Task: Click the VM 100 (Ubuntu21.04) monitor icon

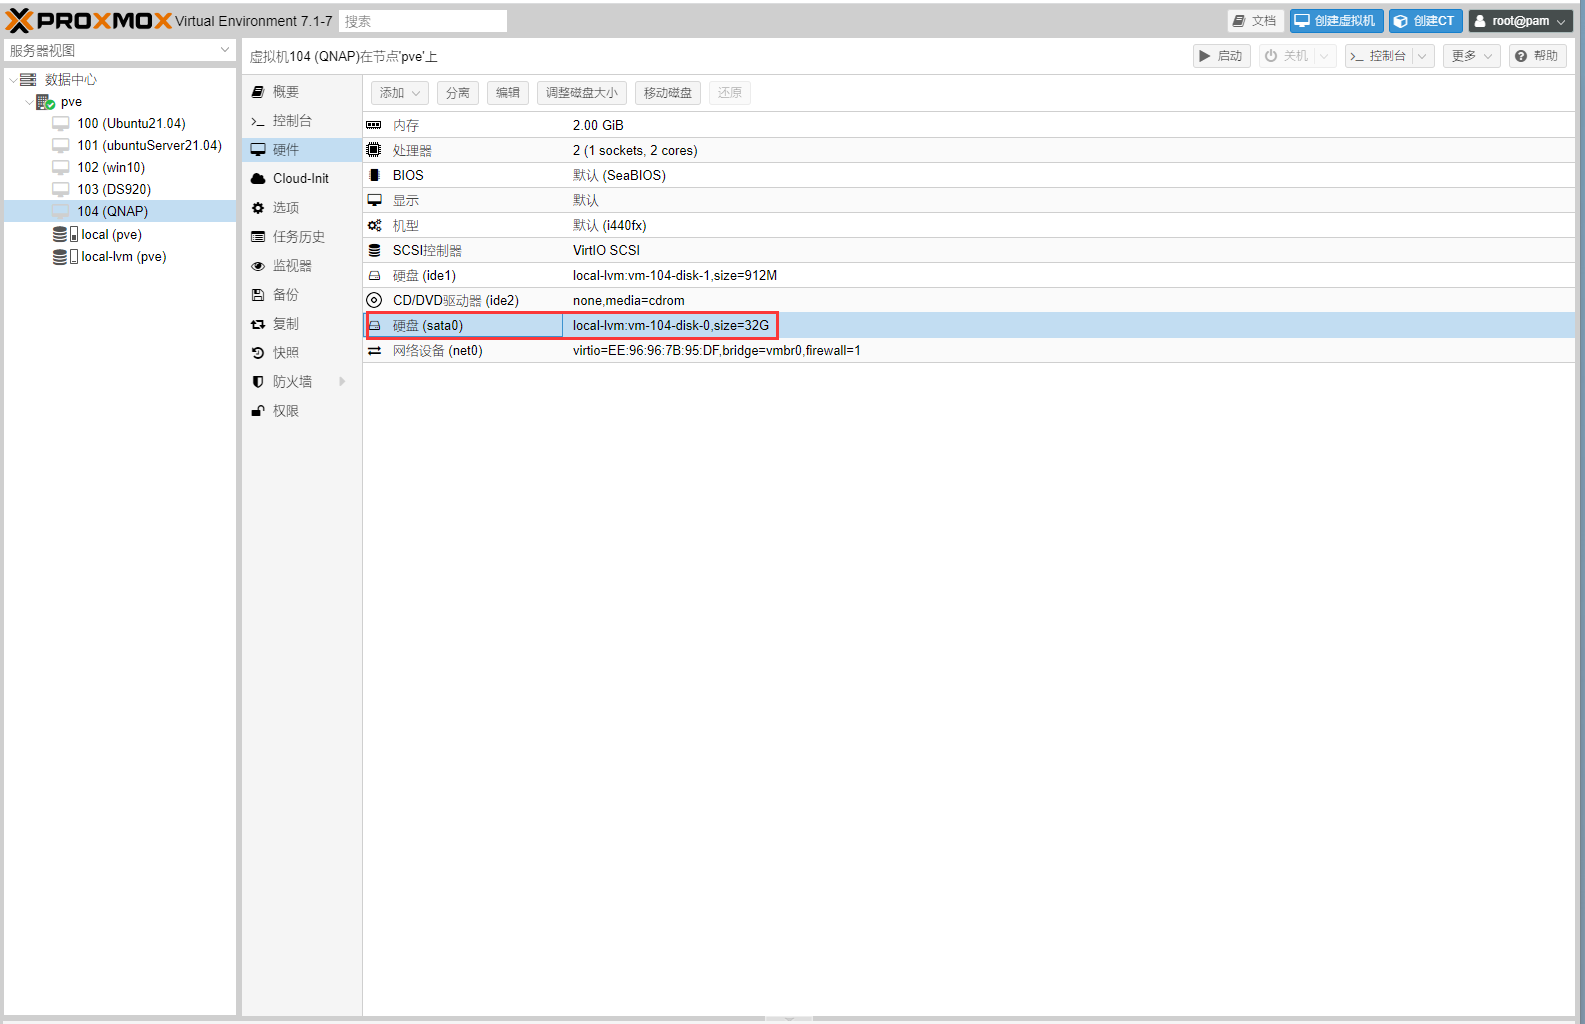Action: click(x=61, y=124)
